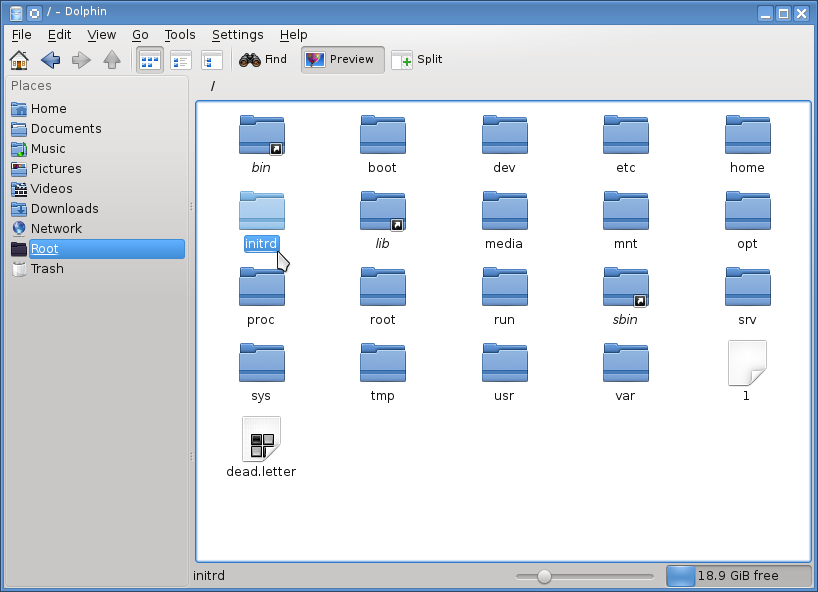The image size is (818, 592).
Task: Open the View menu
Action: 101,35
